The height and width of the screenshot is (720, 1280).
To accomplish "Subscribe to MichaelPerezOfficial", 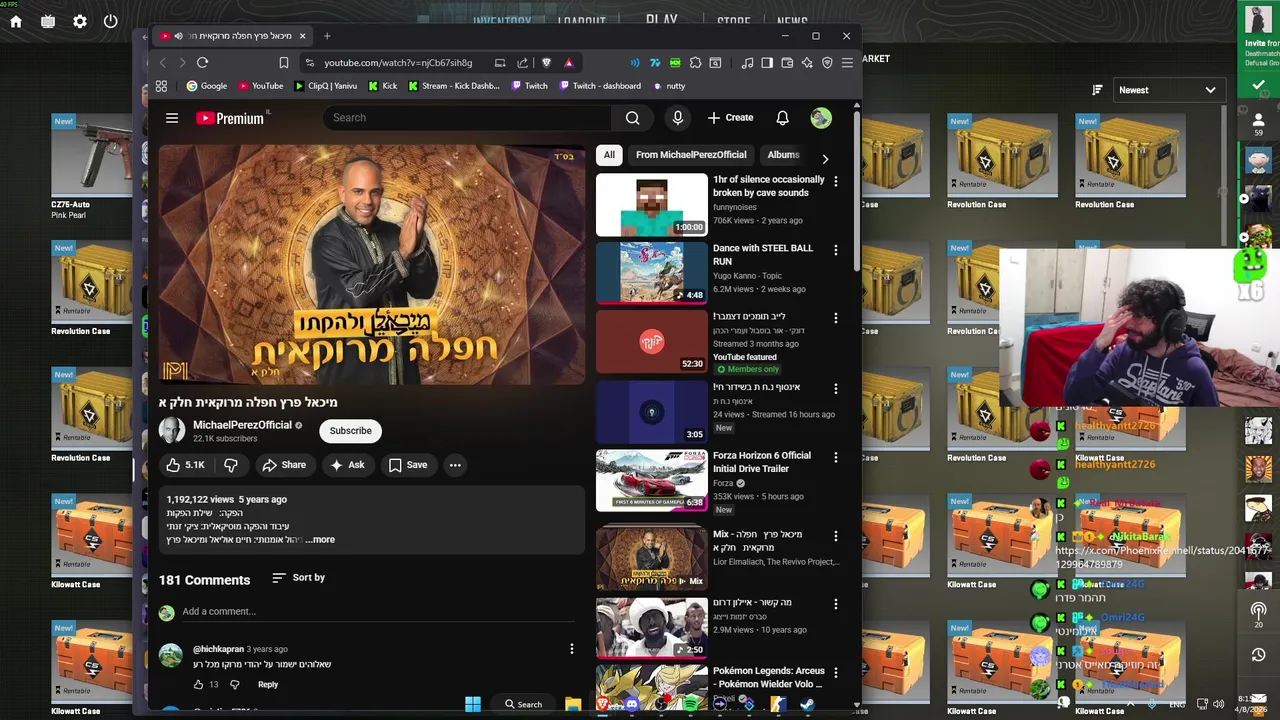I will pyautogui.click(x=351, y=431).
